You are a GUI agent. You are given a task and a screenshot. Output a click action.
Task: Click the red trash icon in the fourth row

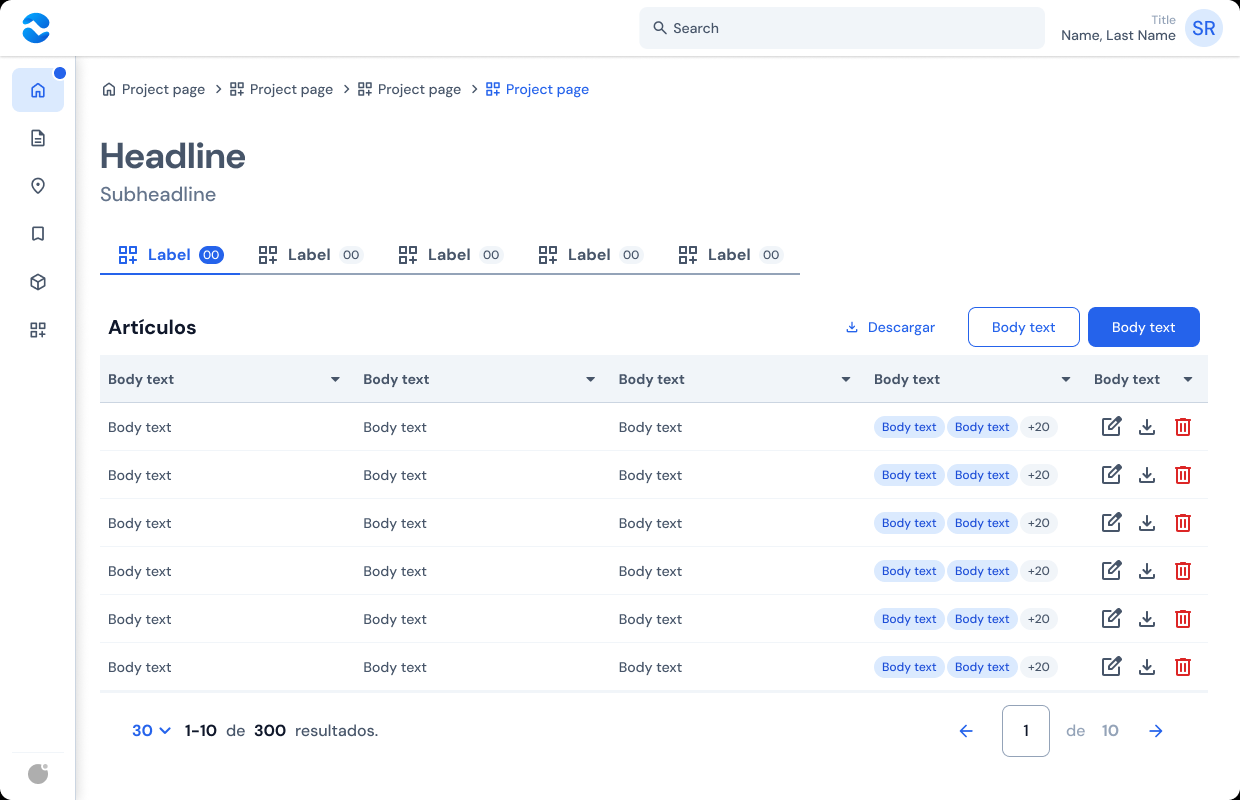tap(1183, 571)
